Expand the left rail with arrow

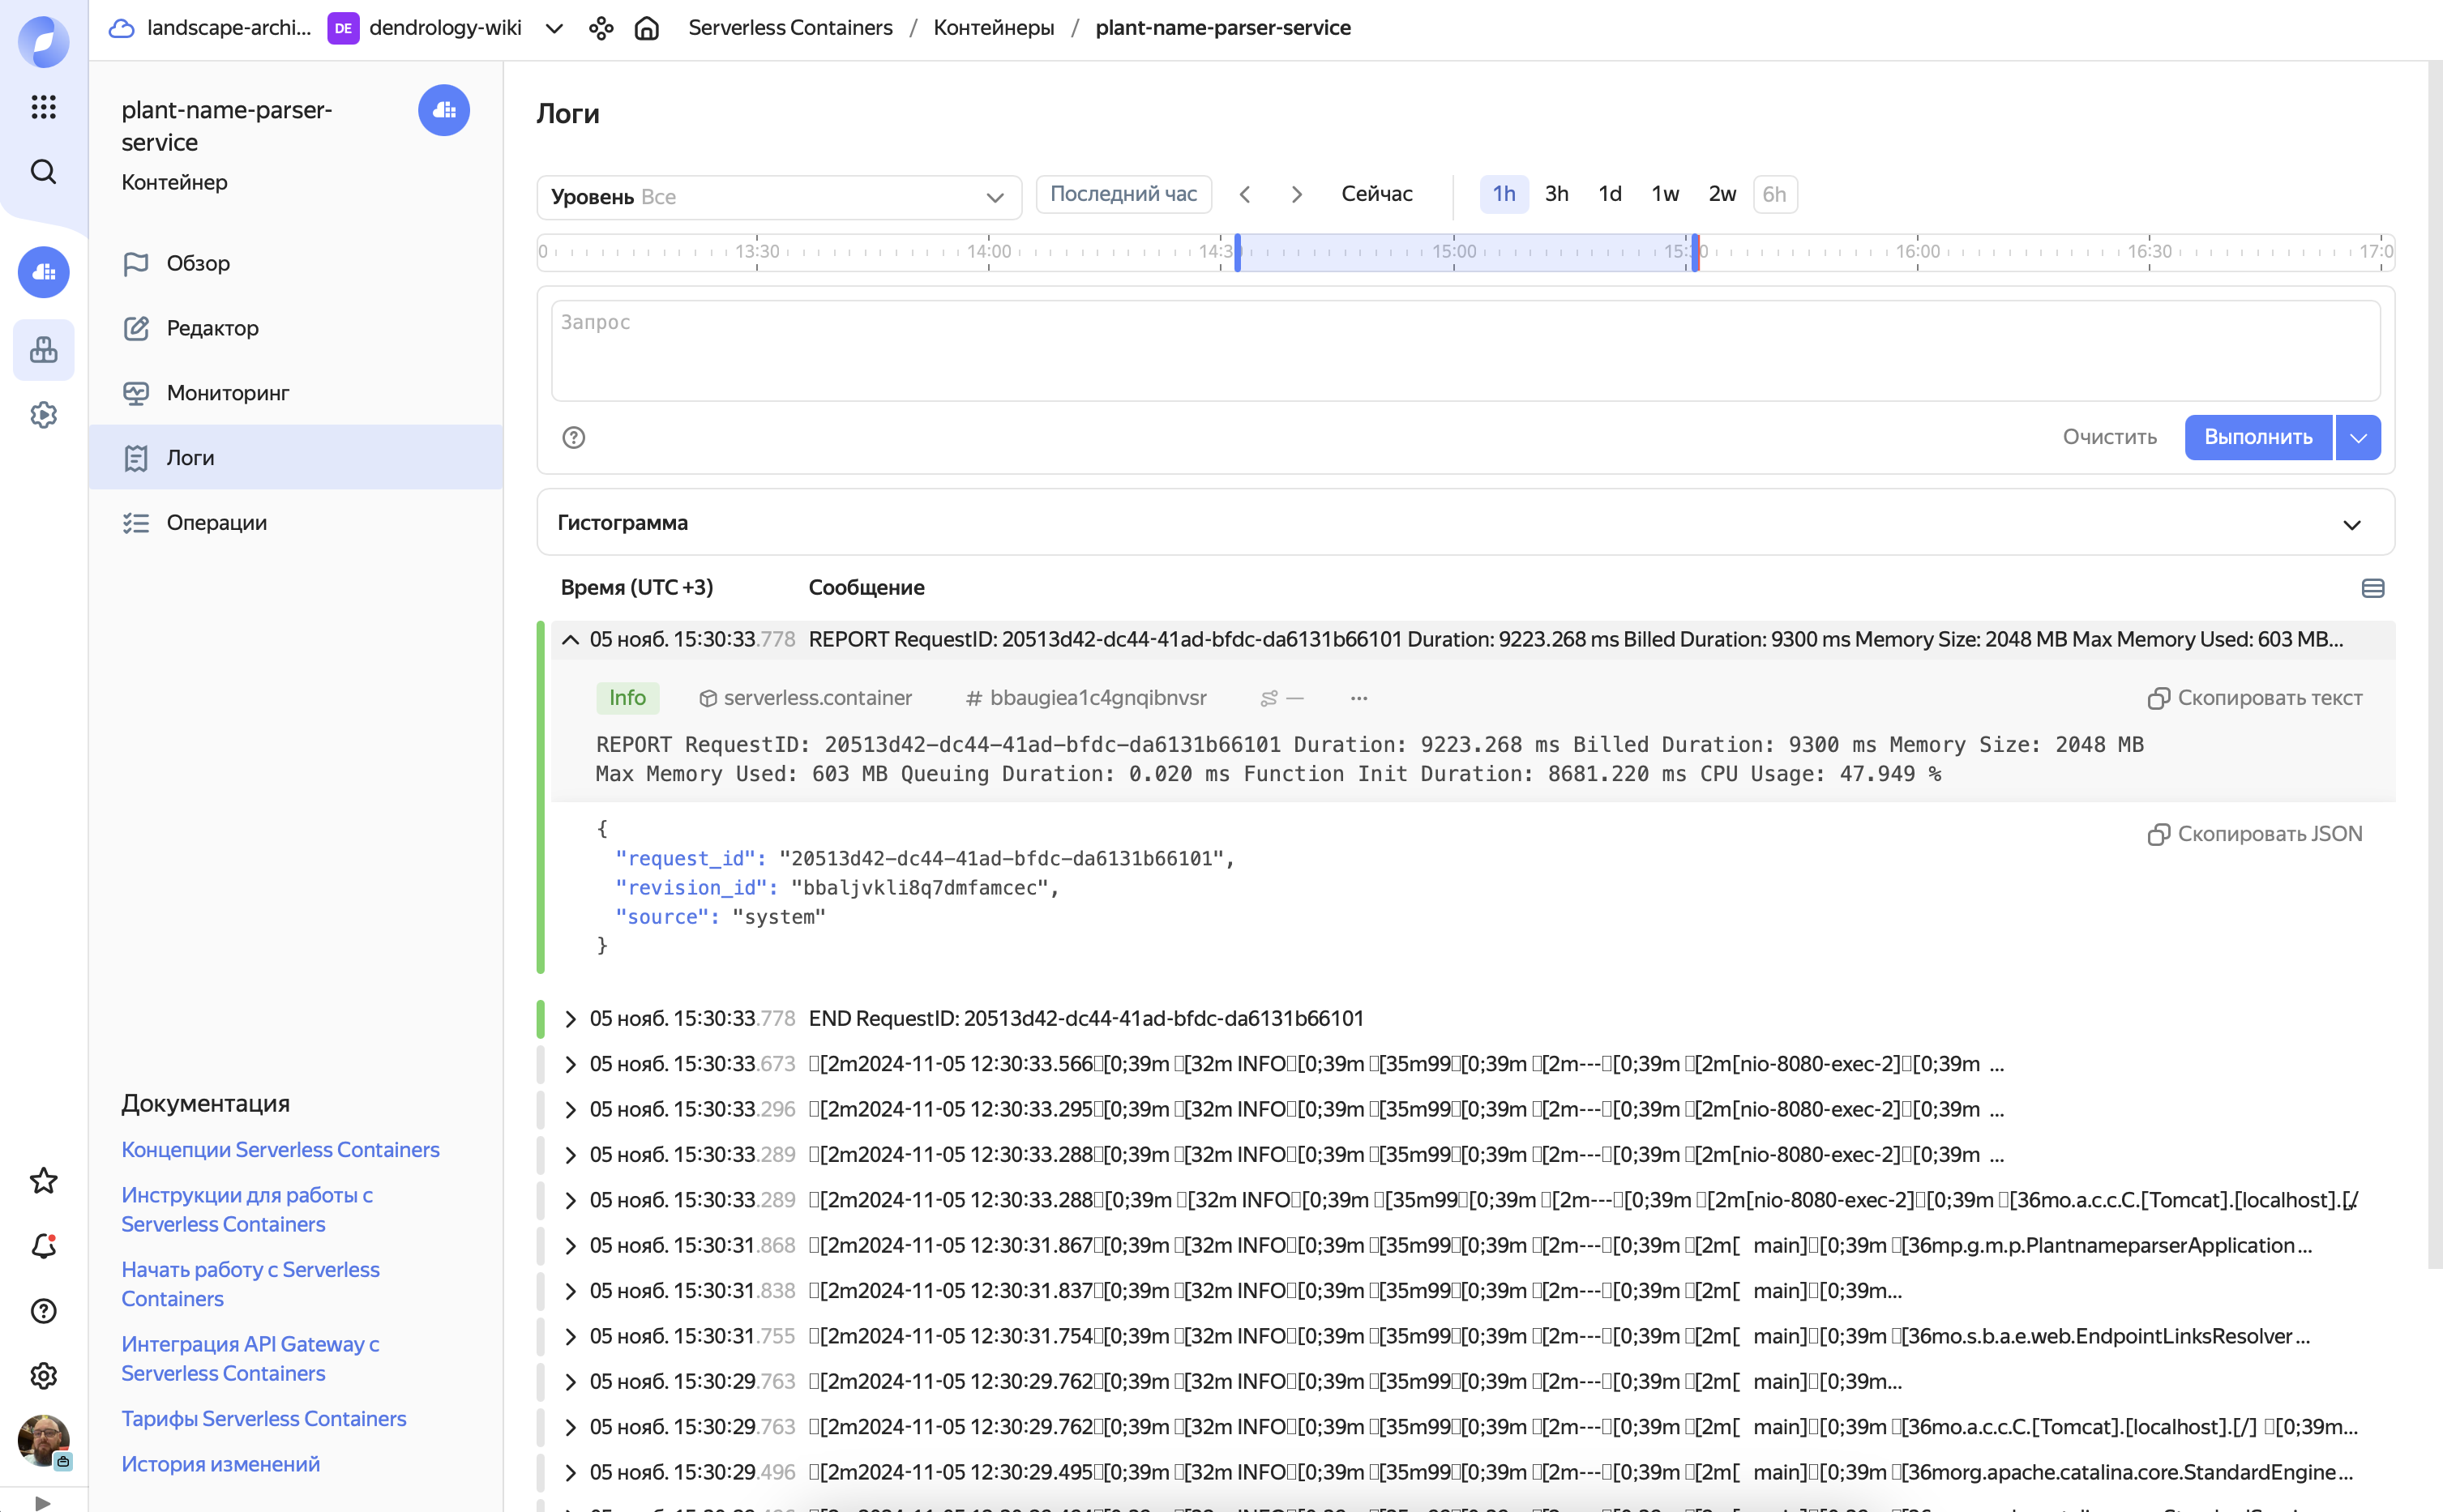43,1502
